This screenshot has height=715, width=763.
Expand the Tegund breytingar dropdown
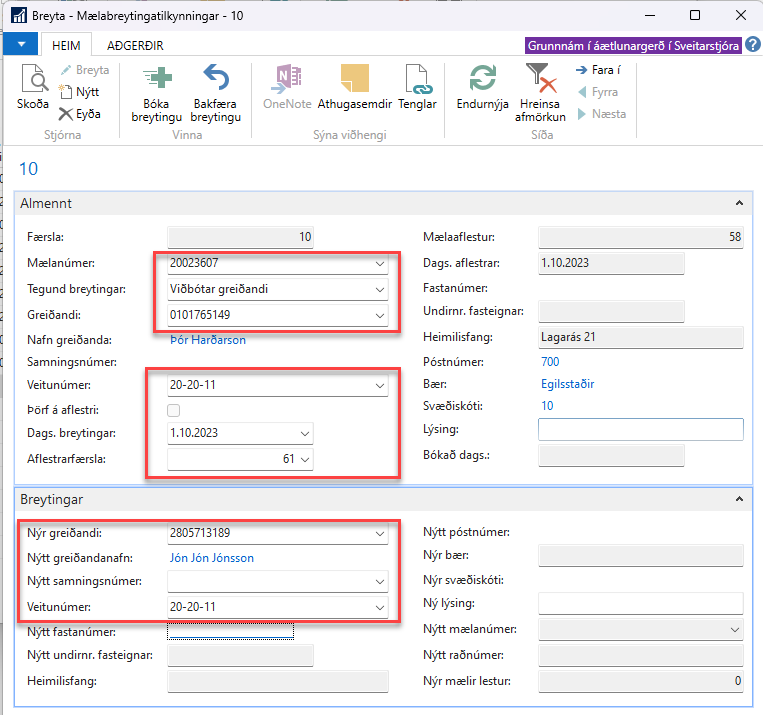click(x=377, y=290)
